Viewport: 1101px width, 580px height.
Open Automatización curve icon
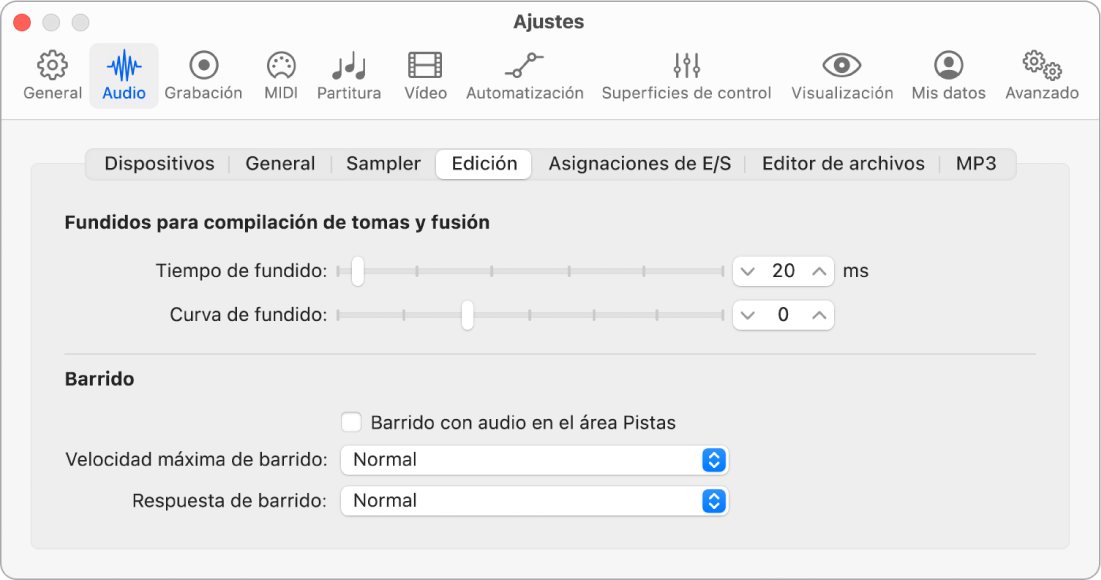[x=525, y=65]
